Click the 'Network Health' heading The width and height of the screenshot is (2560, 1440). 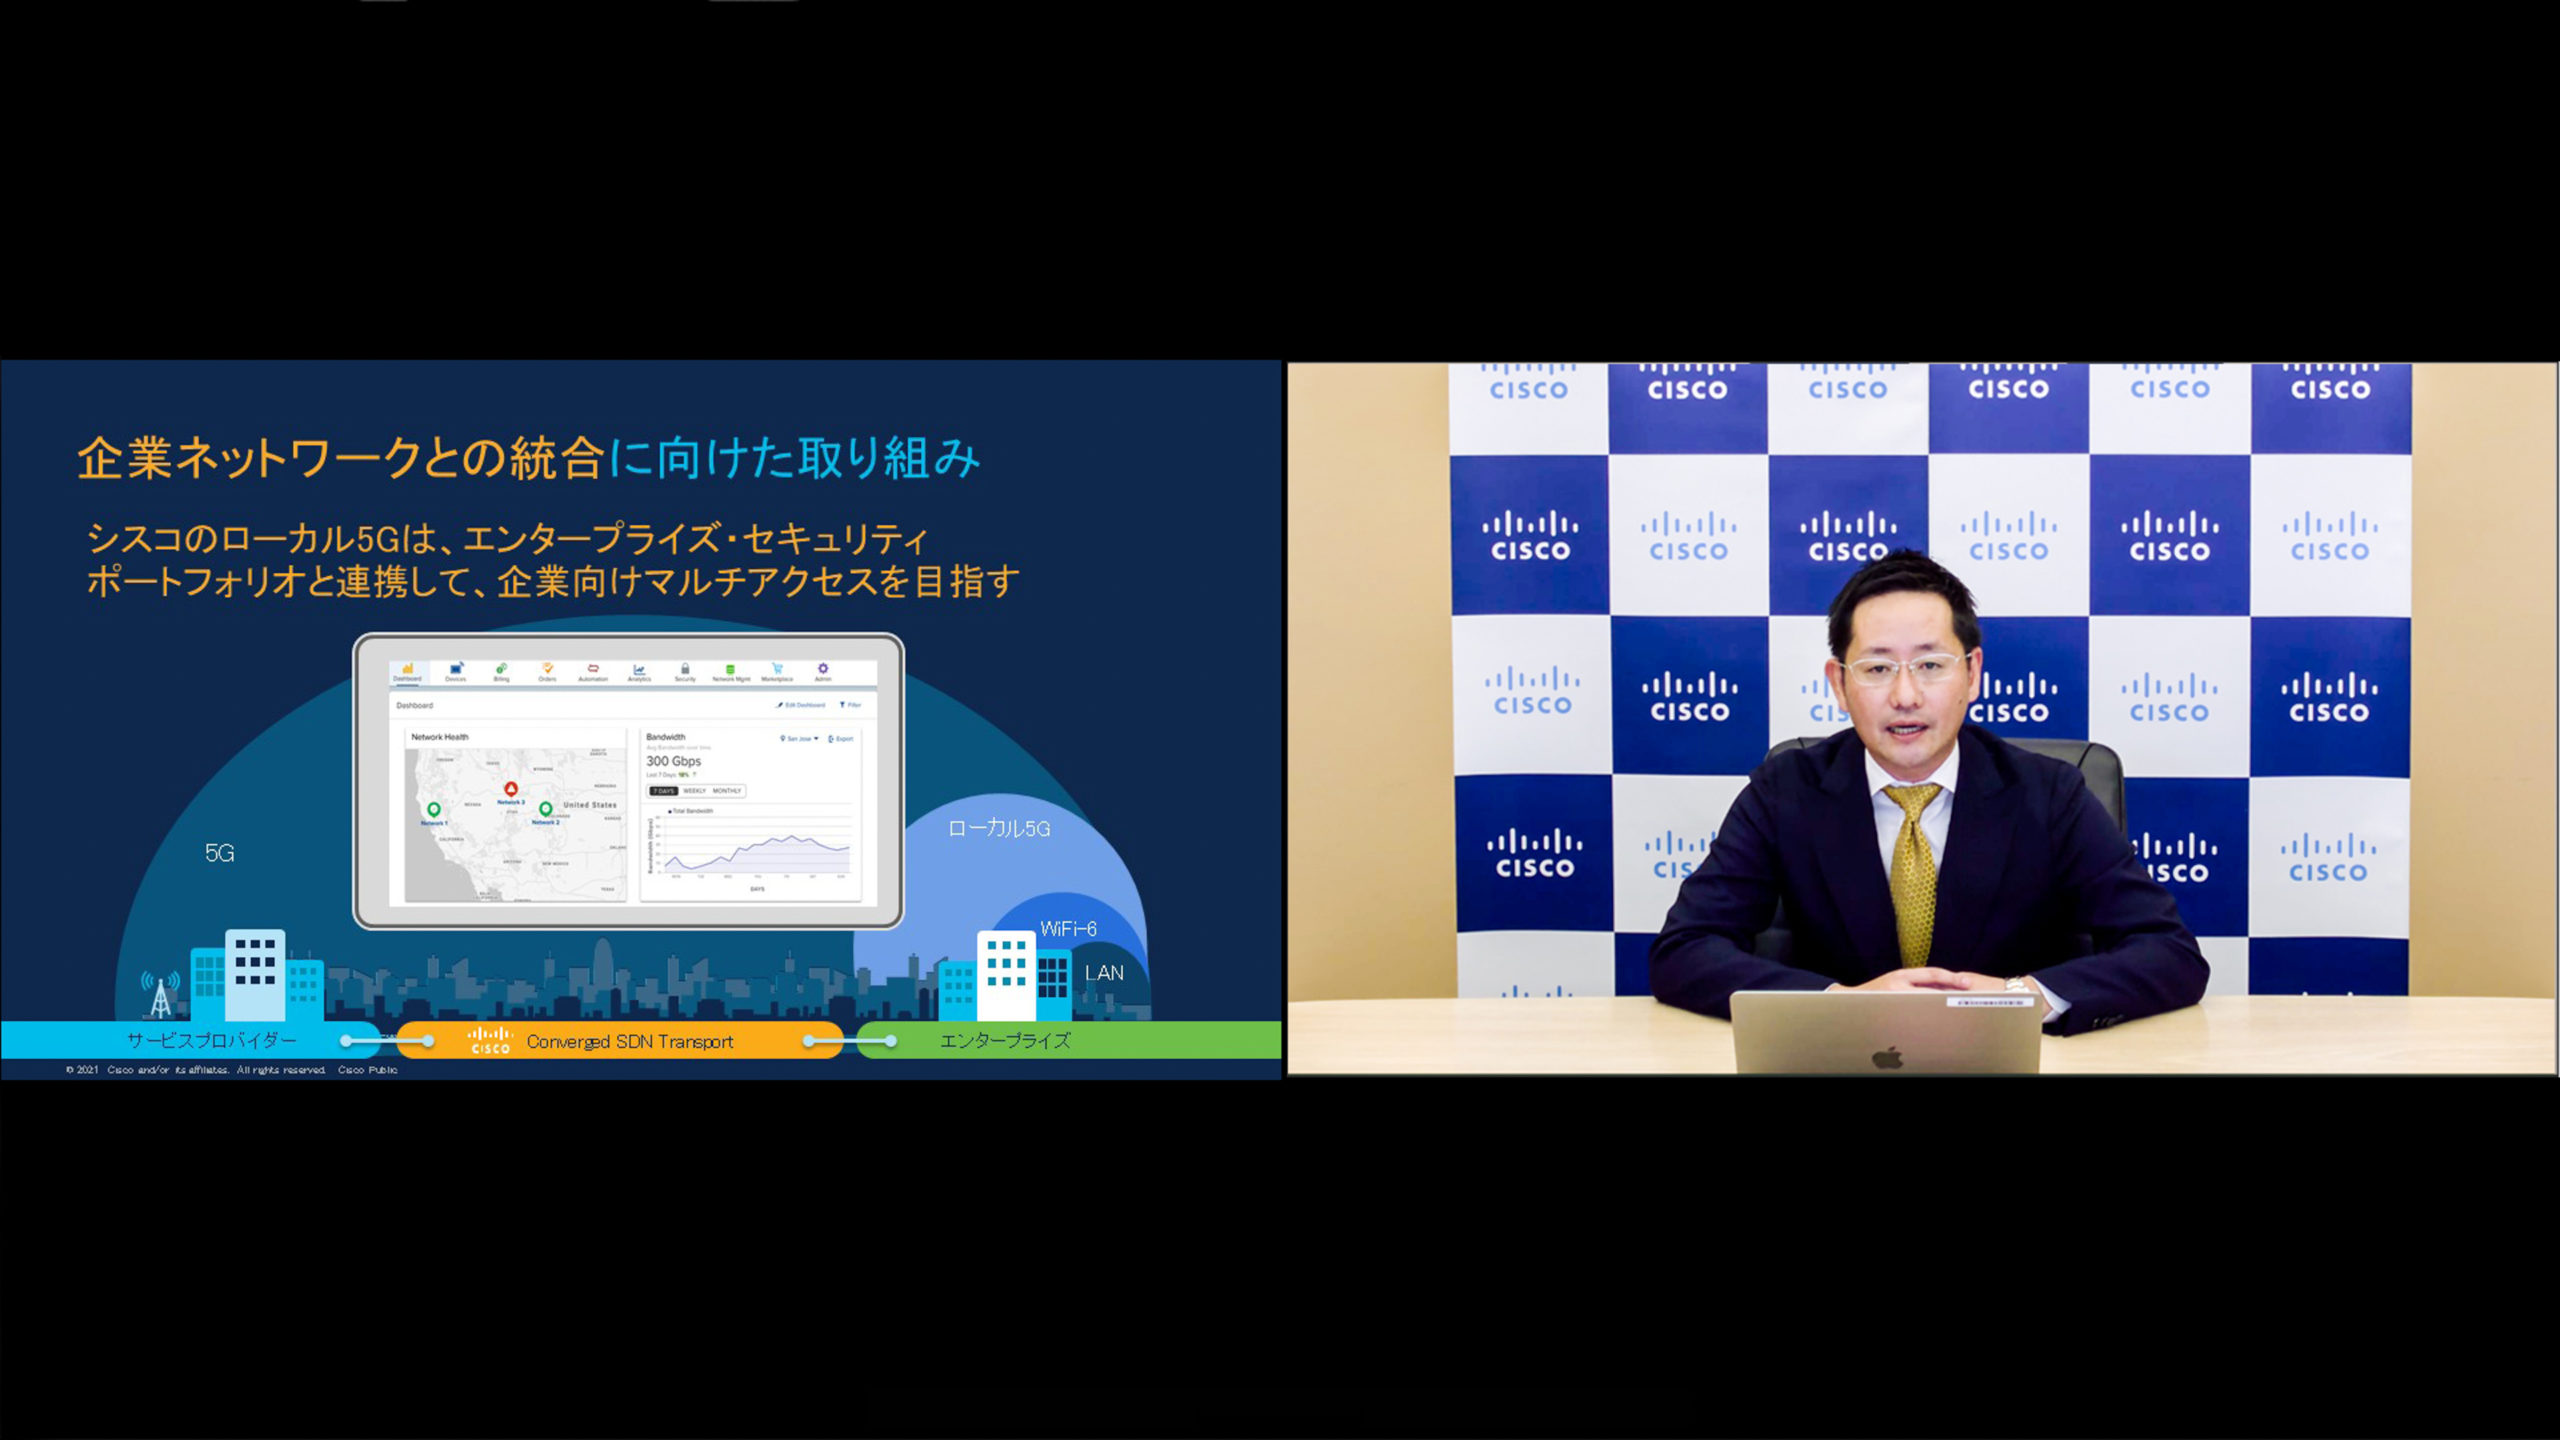click(x=440, y=737)
